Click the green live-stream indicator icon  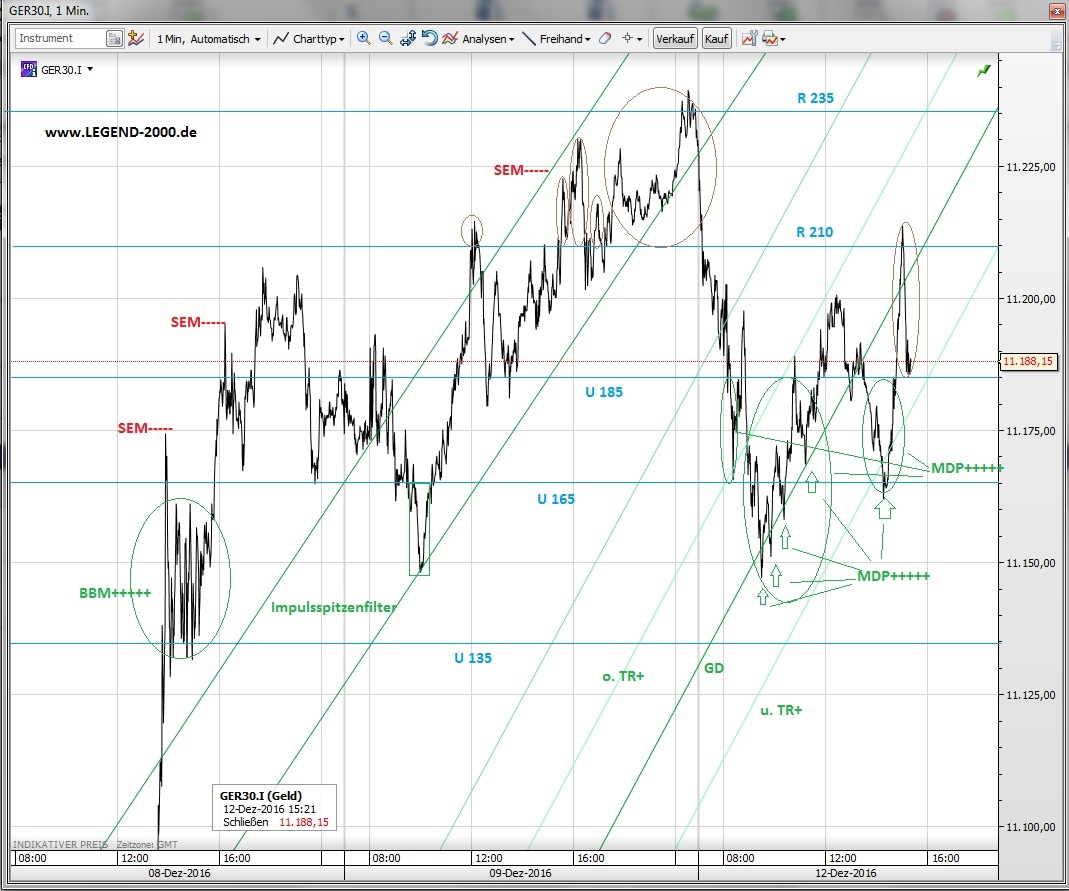[x=984, y=70]
